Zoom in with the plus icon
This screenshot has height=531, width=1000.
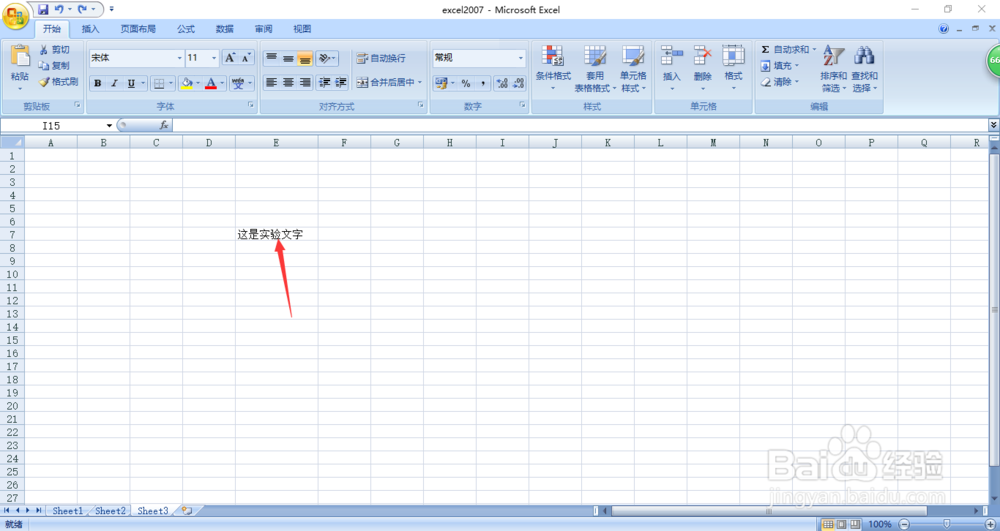[991, 524]
